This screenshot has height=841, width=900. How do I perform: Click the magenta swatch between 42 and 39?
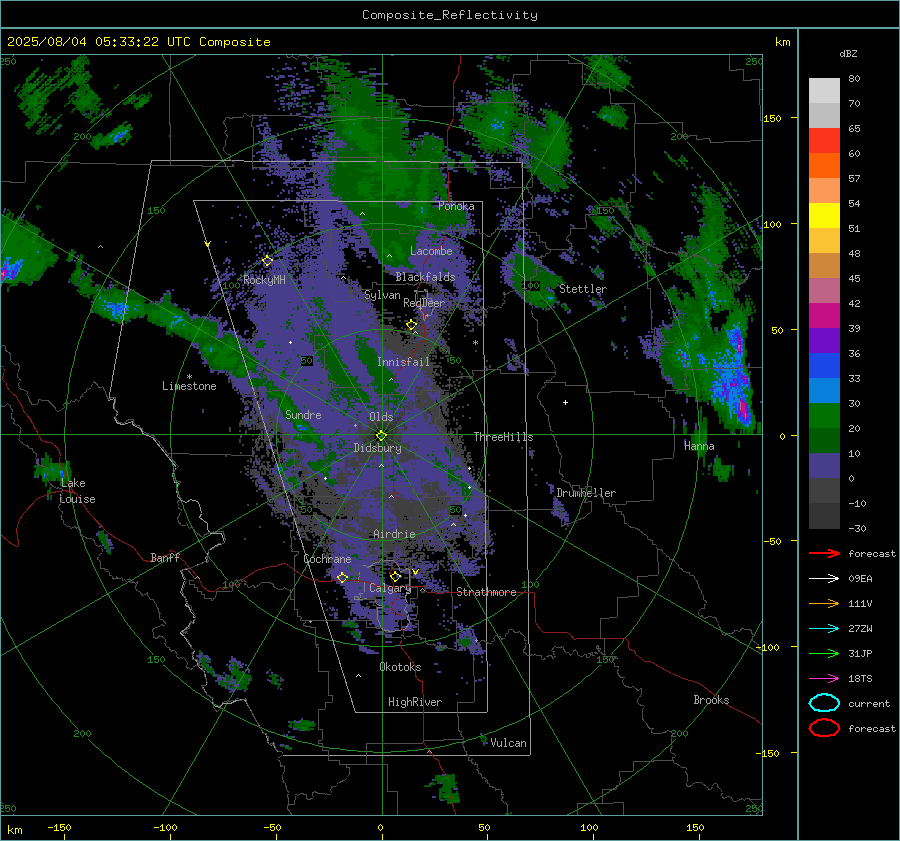pos(824,316)
